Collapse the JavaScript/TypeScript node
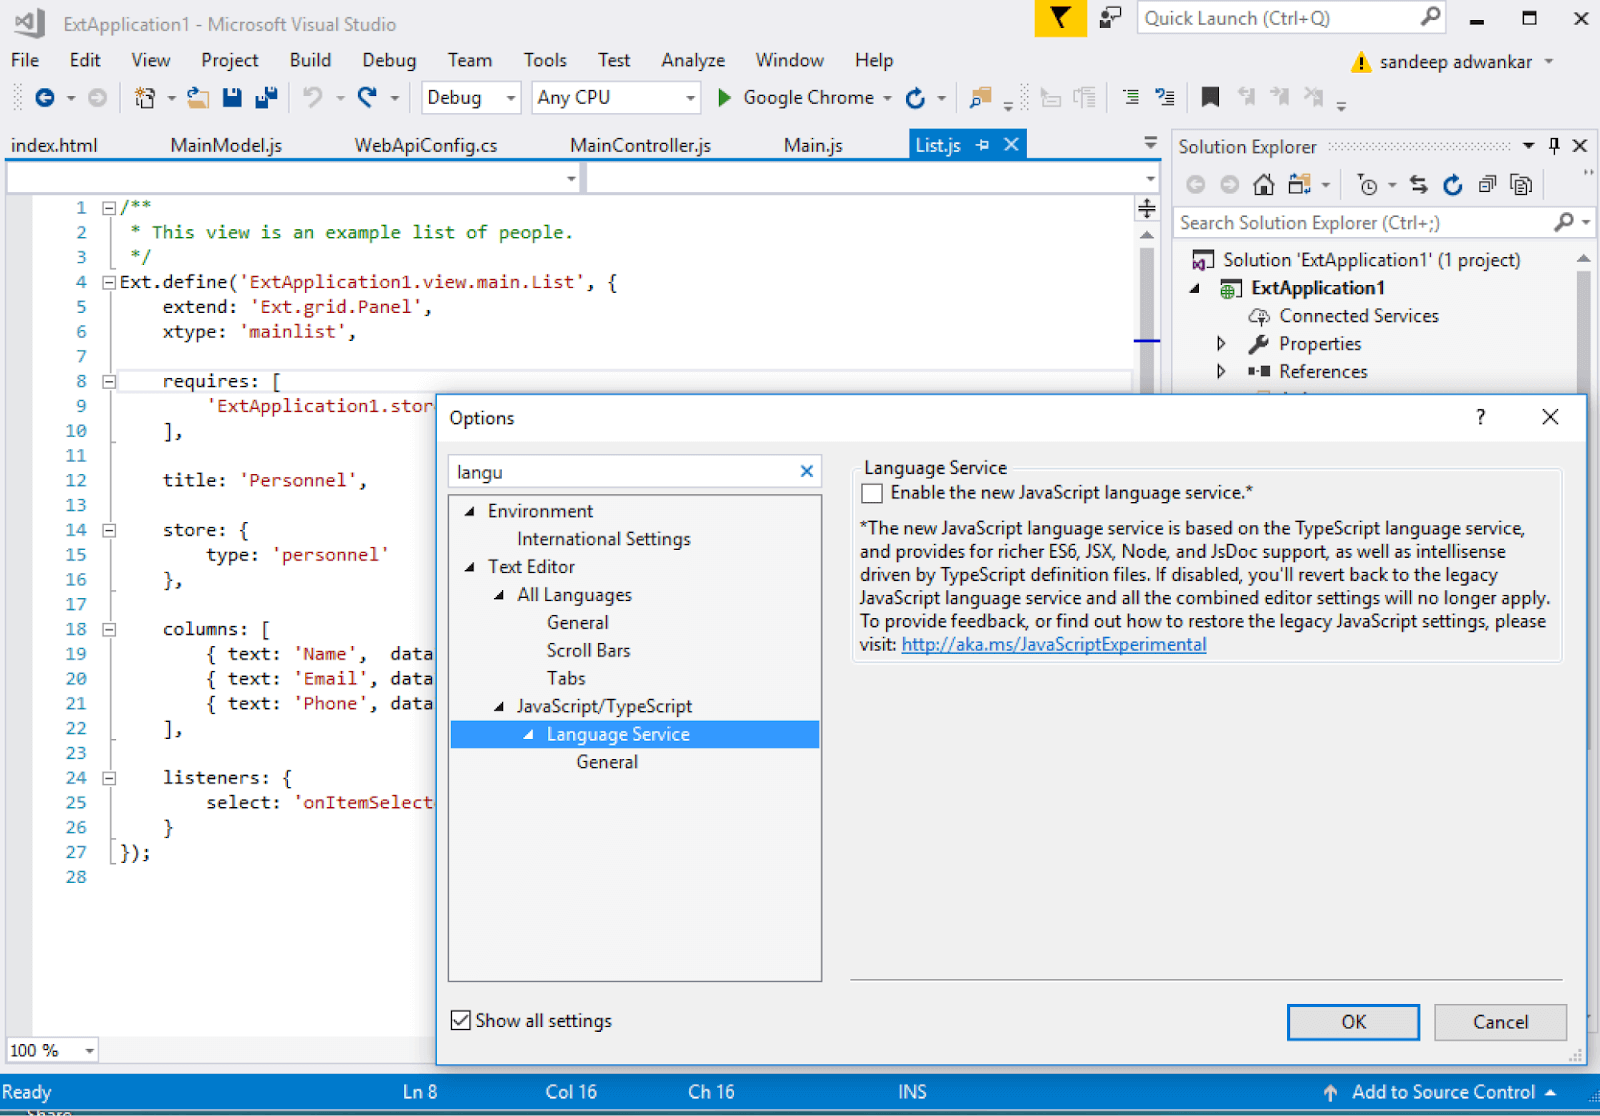This screenshot has width=1600, height=1116. pyautogui.click(x=499, y=706)
